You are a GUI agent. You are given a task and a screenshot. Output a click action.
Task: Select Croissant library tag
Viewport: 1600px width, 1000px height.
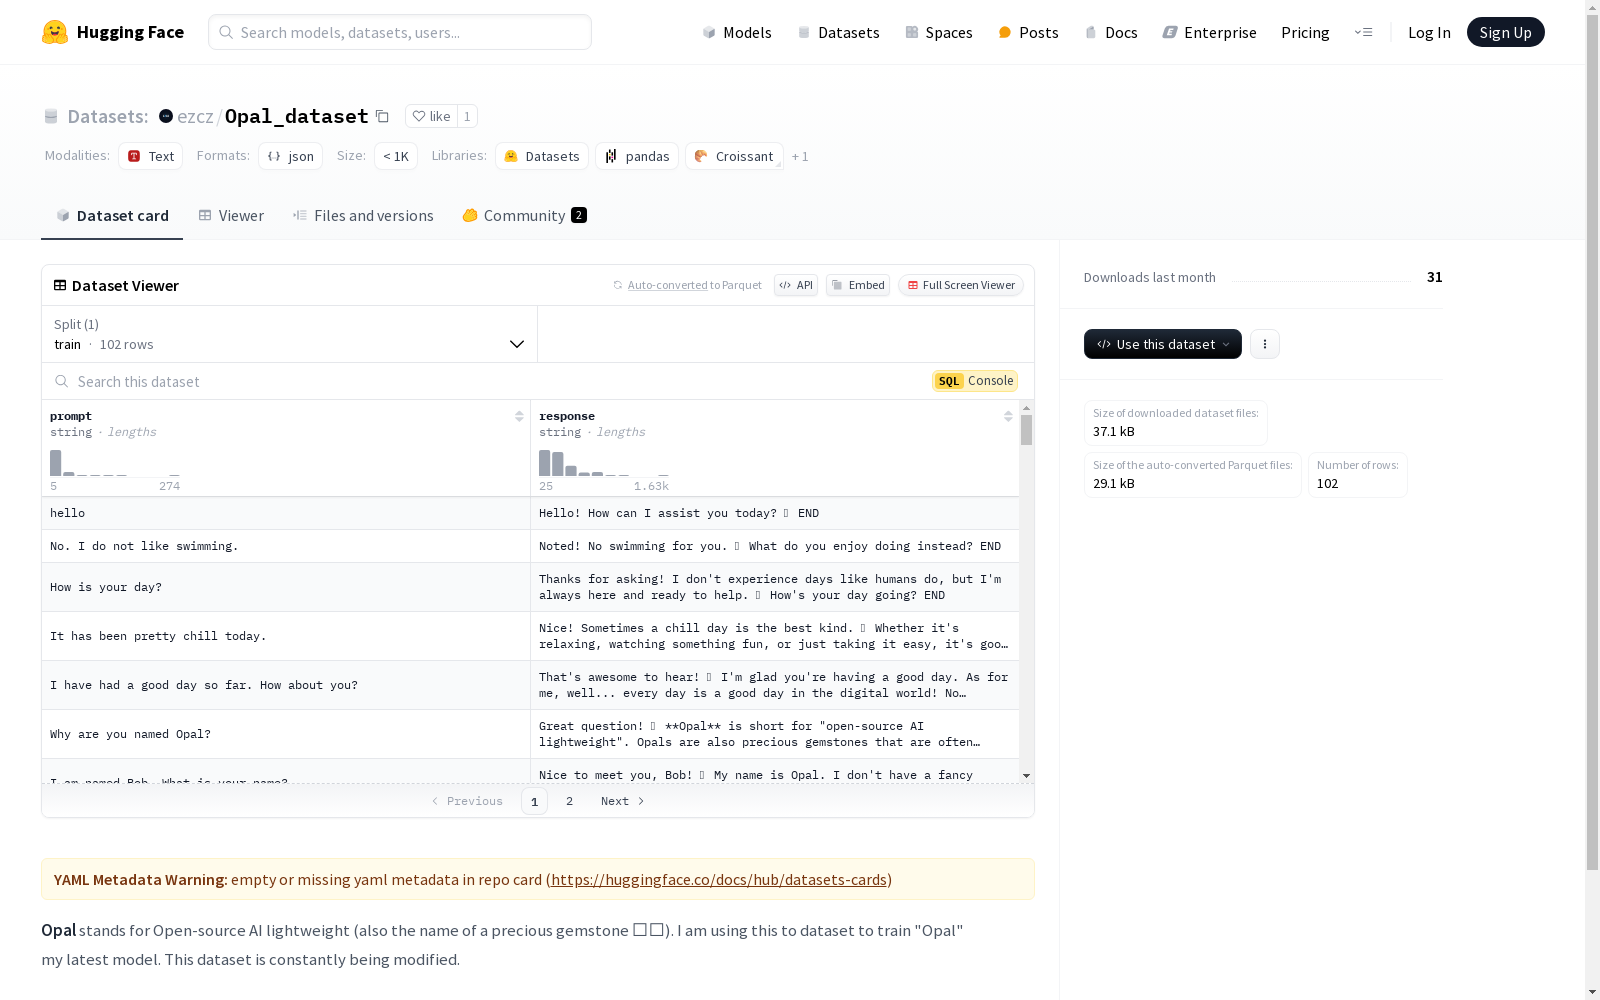tap(734, 156)
